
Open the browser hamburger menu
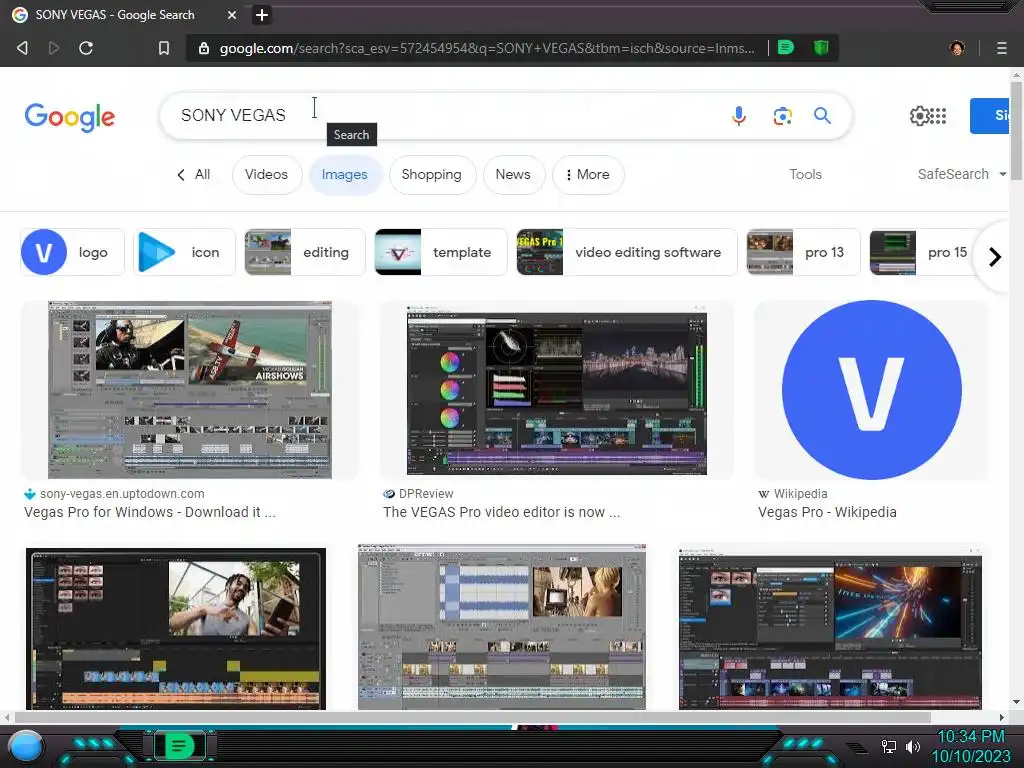tap(1001, 48)
